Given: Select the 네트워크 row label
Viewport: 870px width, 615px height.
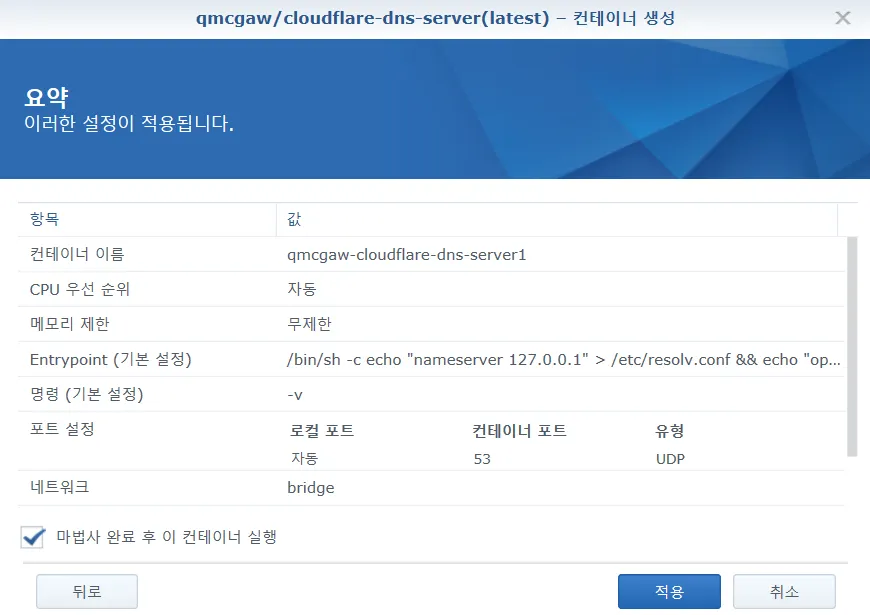Looking at the screenshot, I should pyautogui.click(x=59, y=487).
